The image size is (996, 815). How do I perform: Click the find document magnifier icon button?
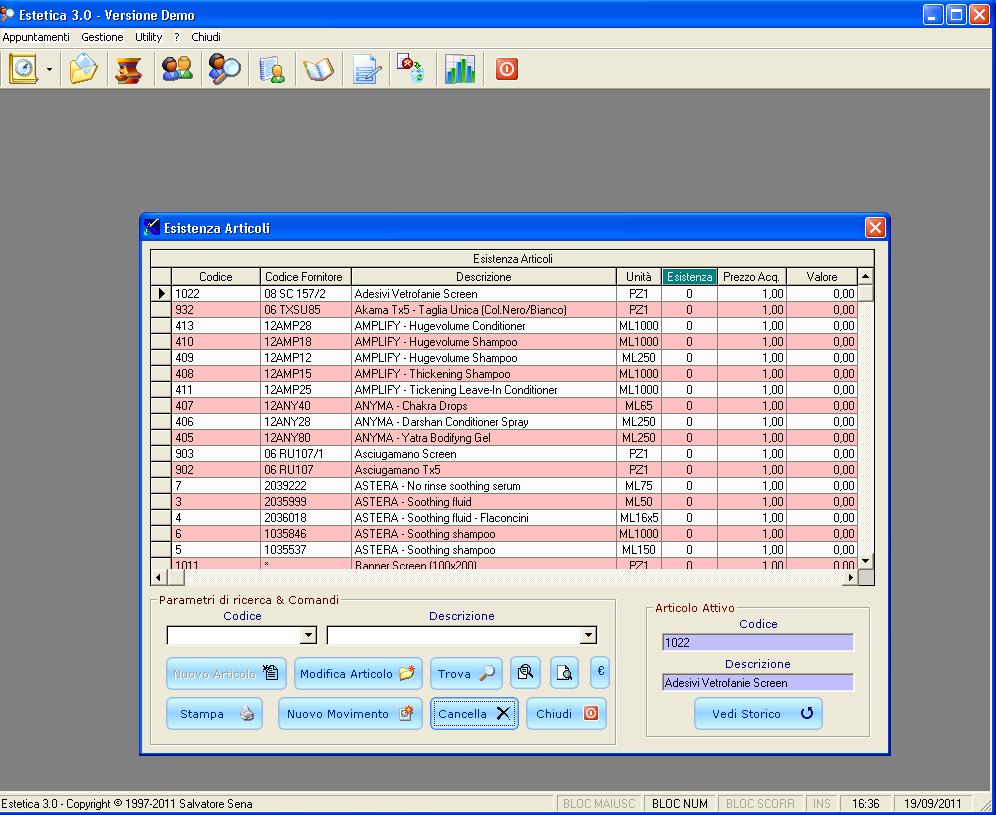tap(525, 673)
